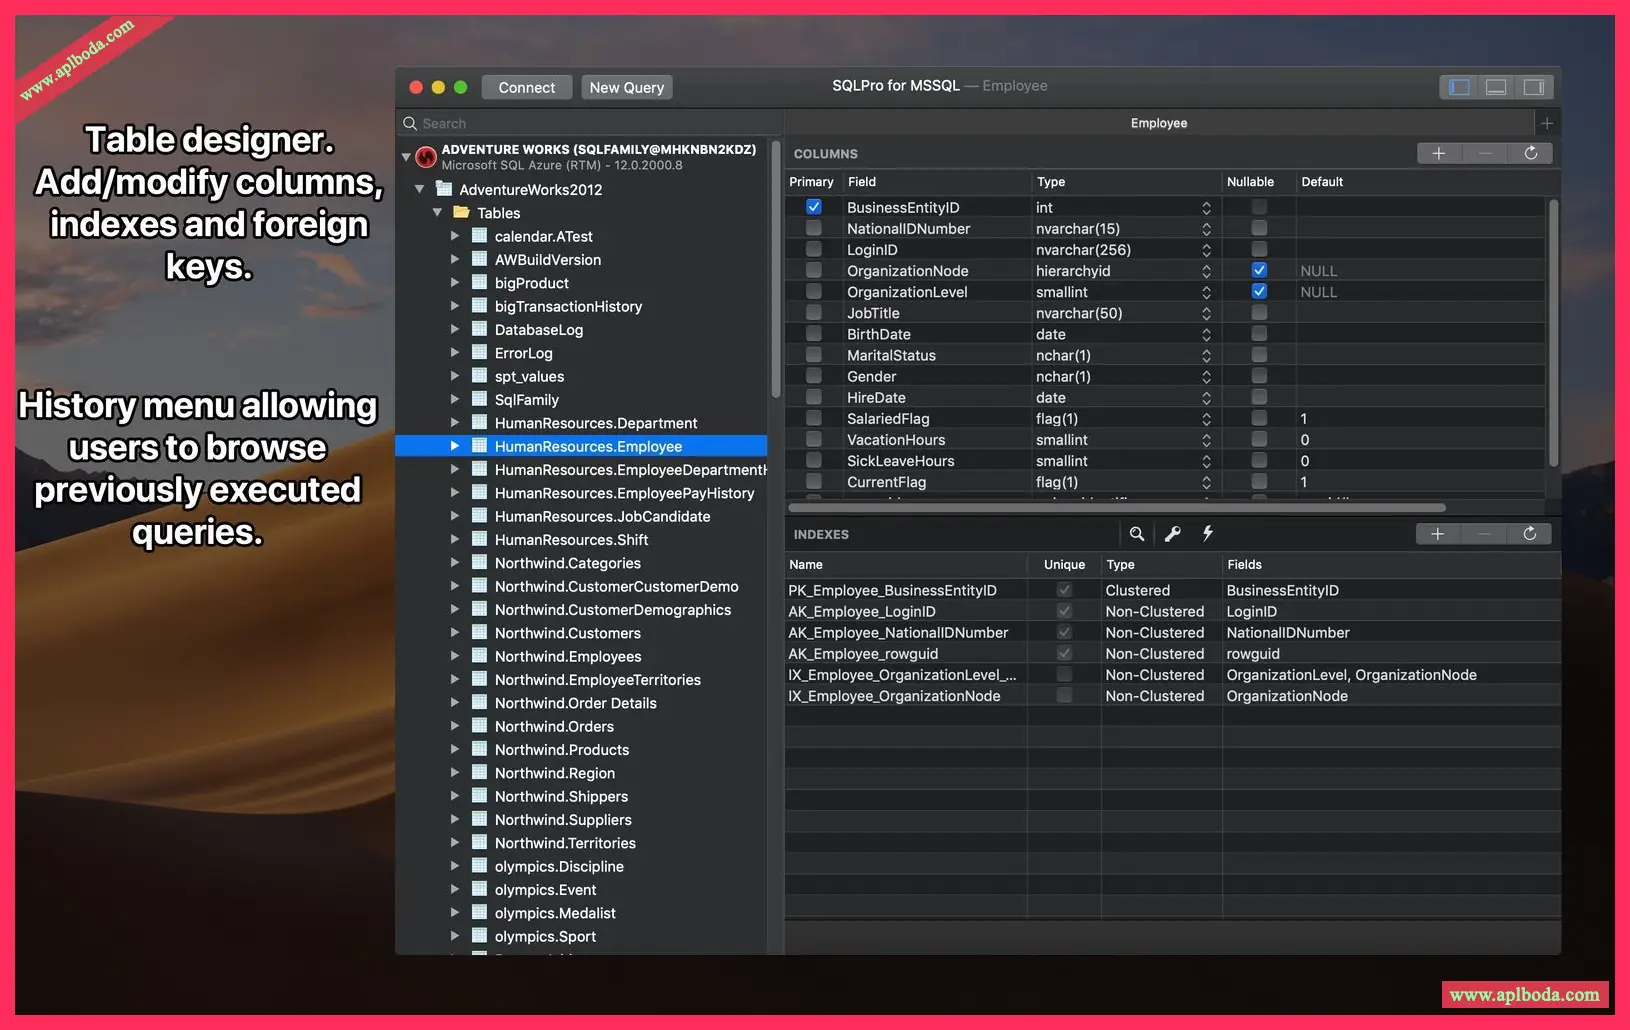Click the Tables folder icon
The image size is (1630, 1030).
(461, 213)
